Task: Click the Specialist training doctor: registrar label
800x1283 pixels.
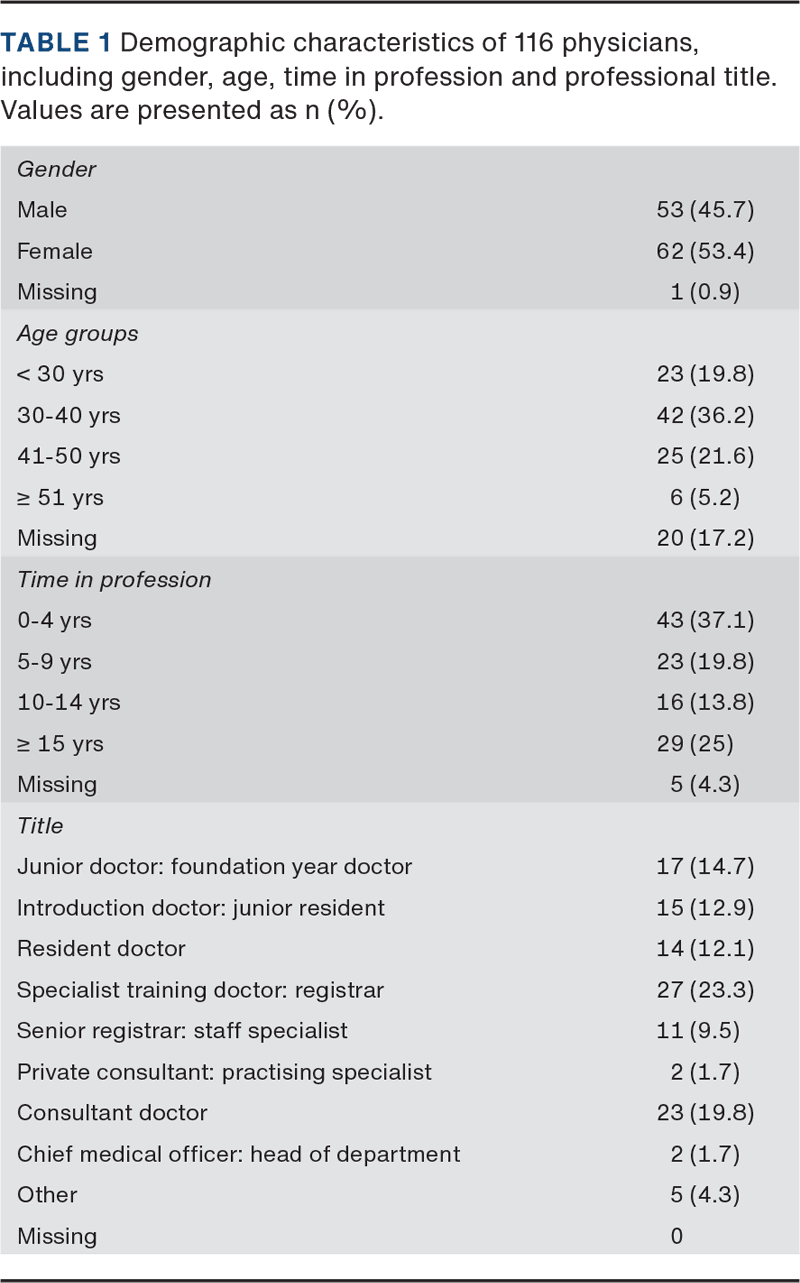Action: pyautogui.click(x=200, y=990)
